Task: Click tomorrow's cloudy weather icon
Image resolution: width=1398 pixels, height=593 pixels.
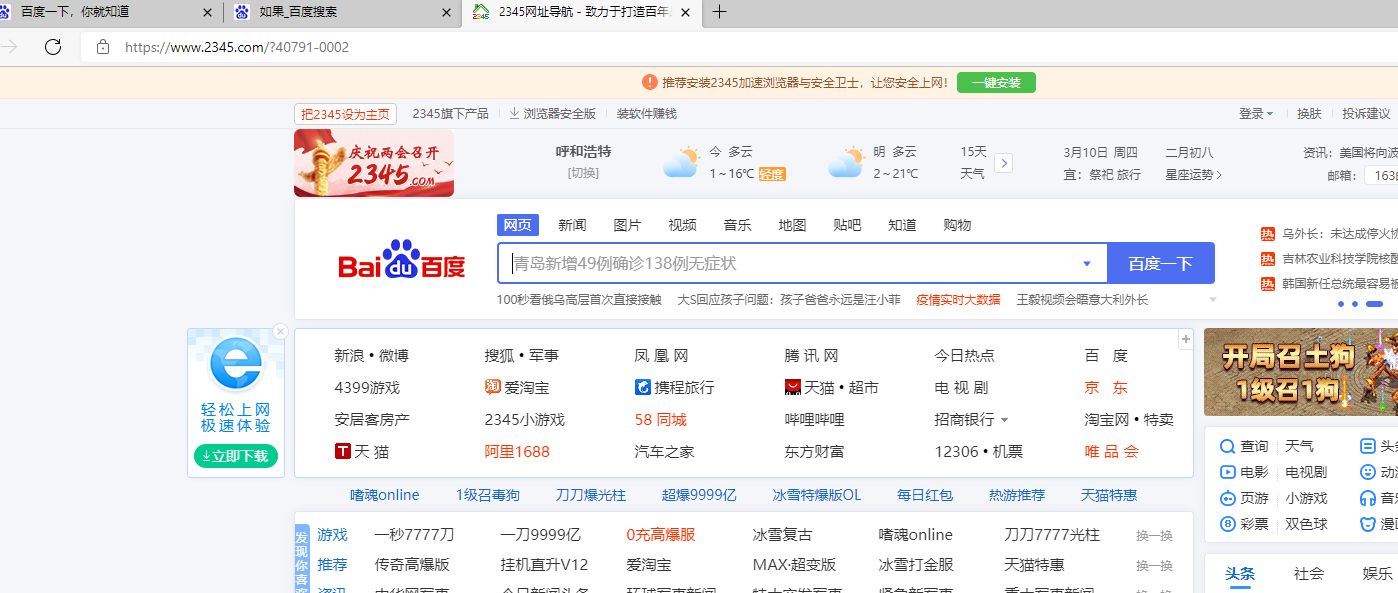Action: 846,162
